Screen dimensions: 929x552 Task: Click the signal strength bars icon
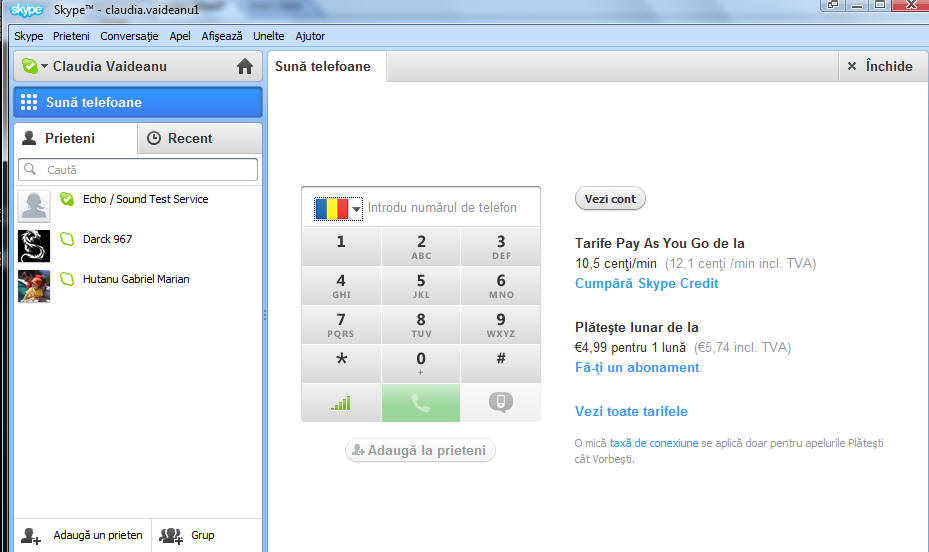coord(341,402)
